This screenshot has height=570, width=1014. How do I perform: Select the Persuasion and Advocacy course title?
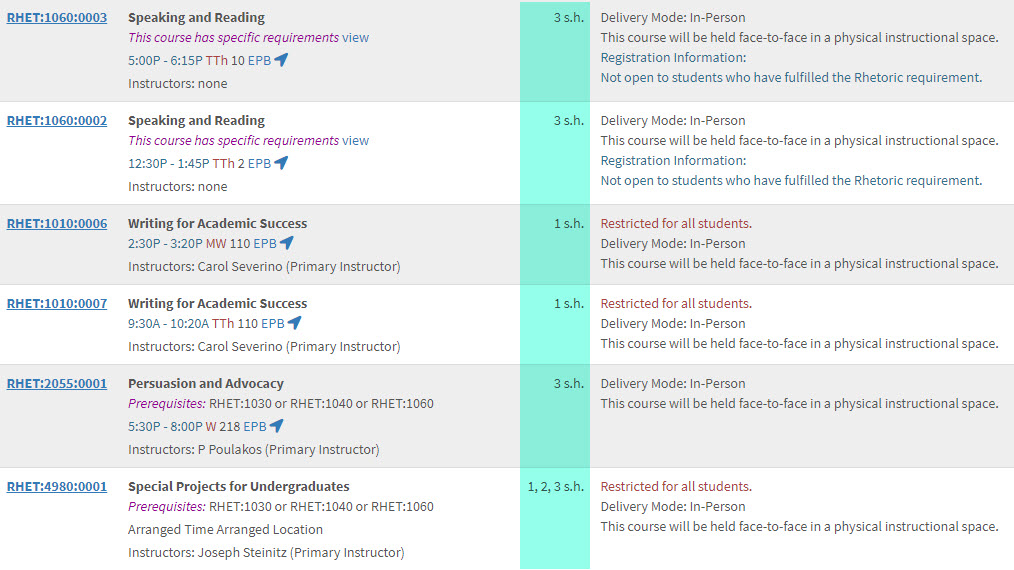206,383
